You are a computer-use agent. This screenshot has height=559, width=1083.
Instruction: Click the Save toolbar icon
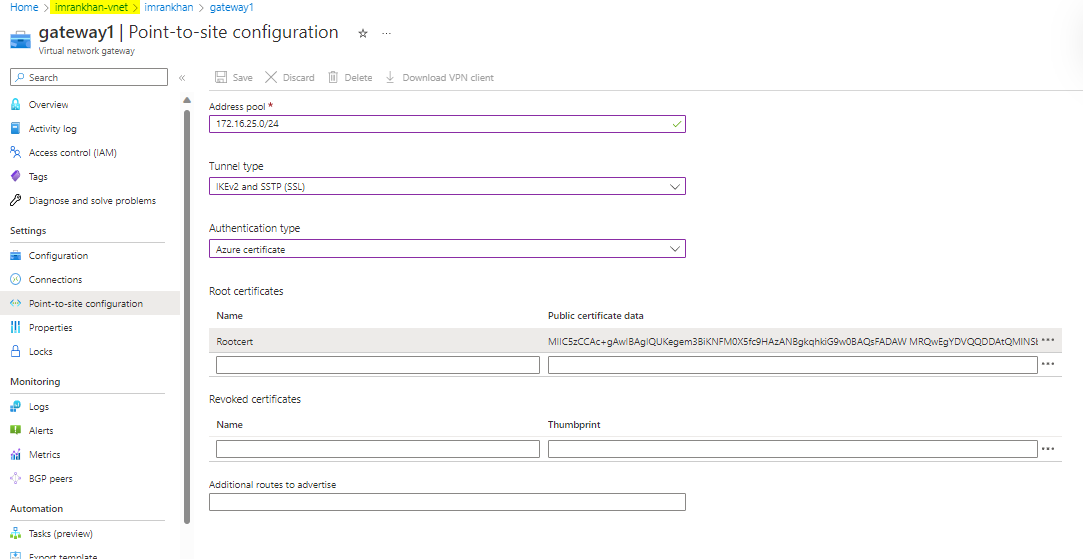coord(221,77)
